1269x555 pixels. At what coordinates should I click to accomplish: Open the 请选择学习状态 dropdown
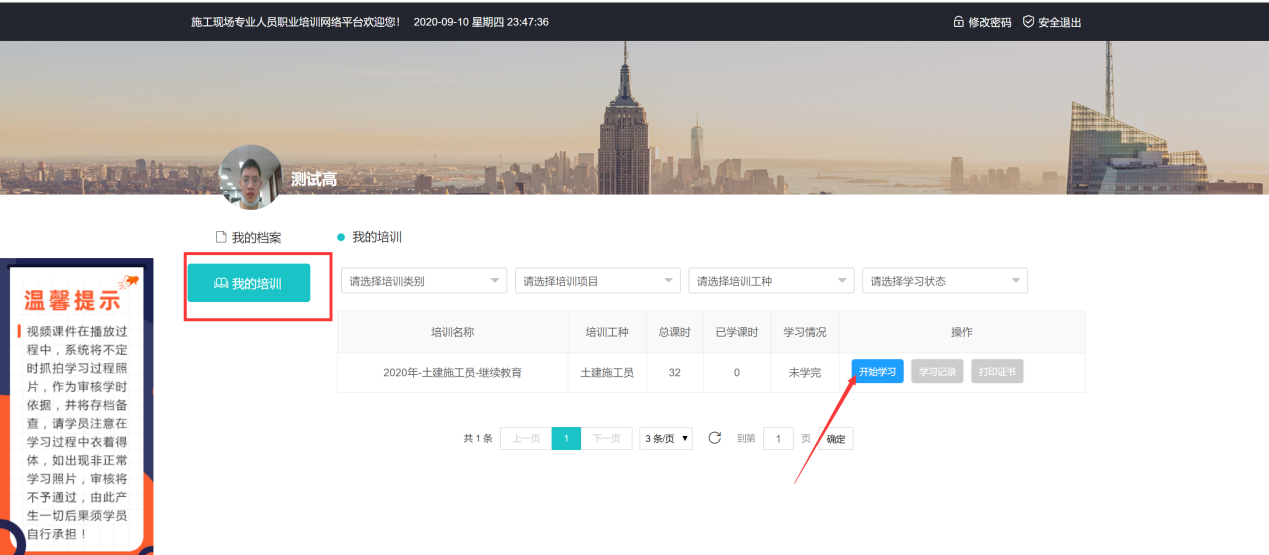pyautogui.click(x=945, y=281)
